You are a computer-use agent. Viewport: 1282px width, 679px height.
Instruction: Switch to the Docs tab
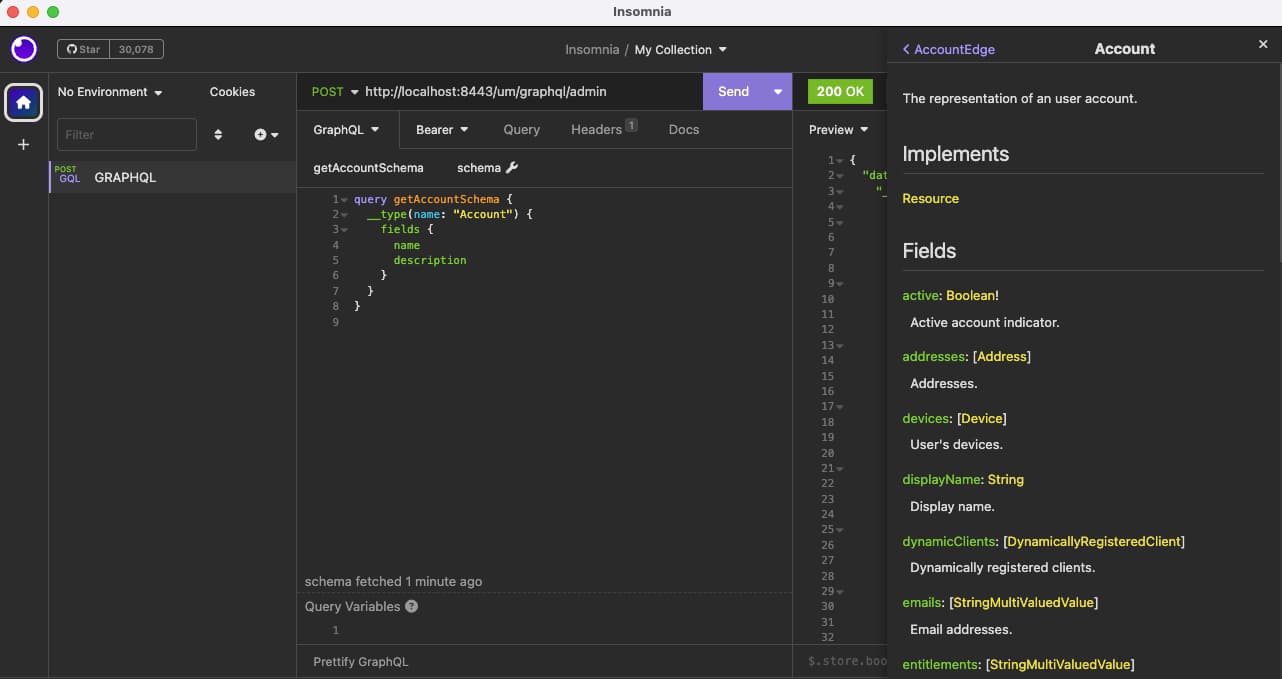click(683, 129)
